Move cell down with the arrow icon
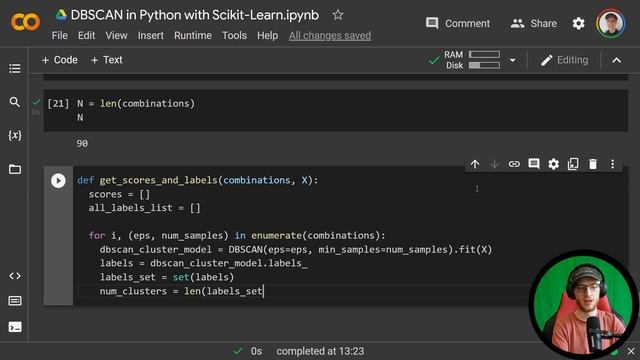The width and height of the screenshot is (640, 360). pos(494,164)
